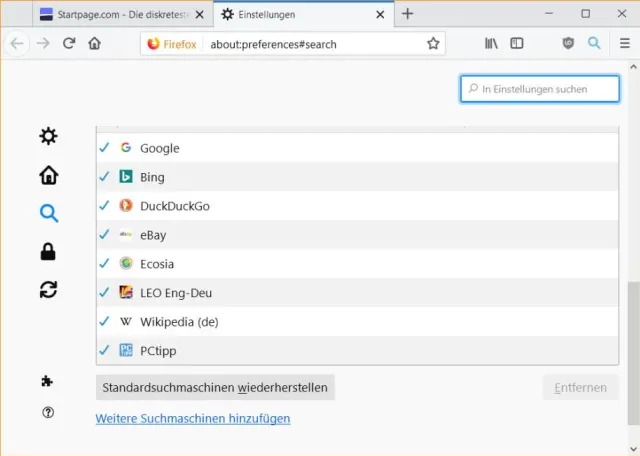Click Standardsuchmaschinen wiederherstellen button
This screenshot has width=640, height=456.
pos(215,388)
